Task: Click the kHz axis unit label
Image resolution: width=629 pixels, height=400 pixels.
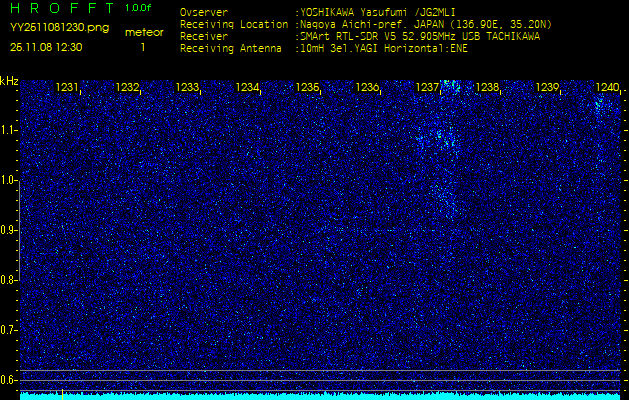Action: (x=9, y=81)
